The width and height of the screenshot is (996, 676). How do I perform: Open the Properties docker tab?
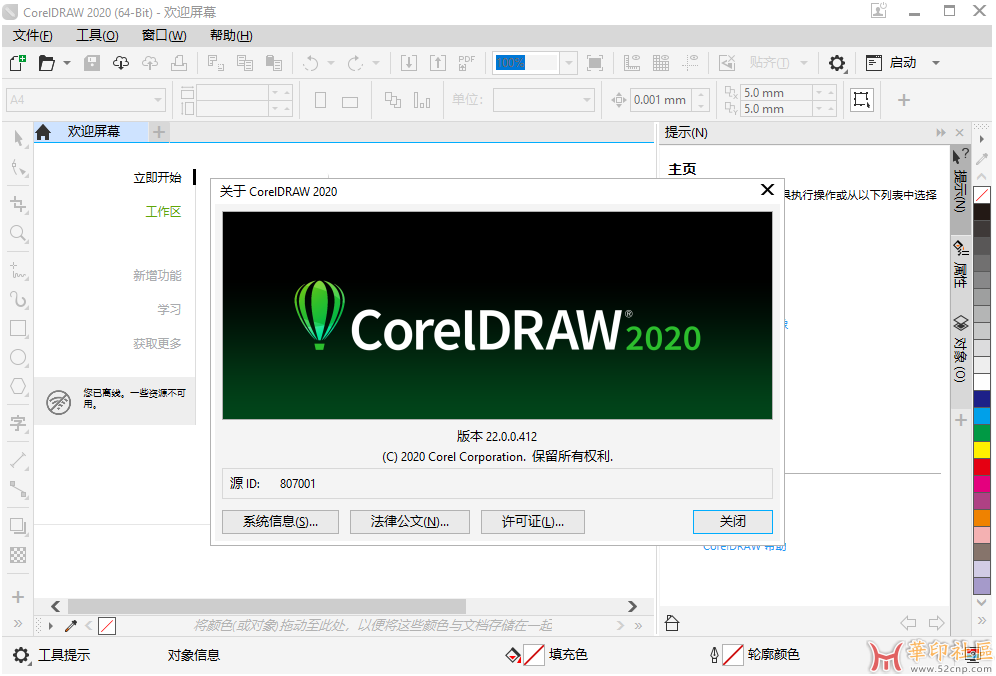(960, 266)
